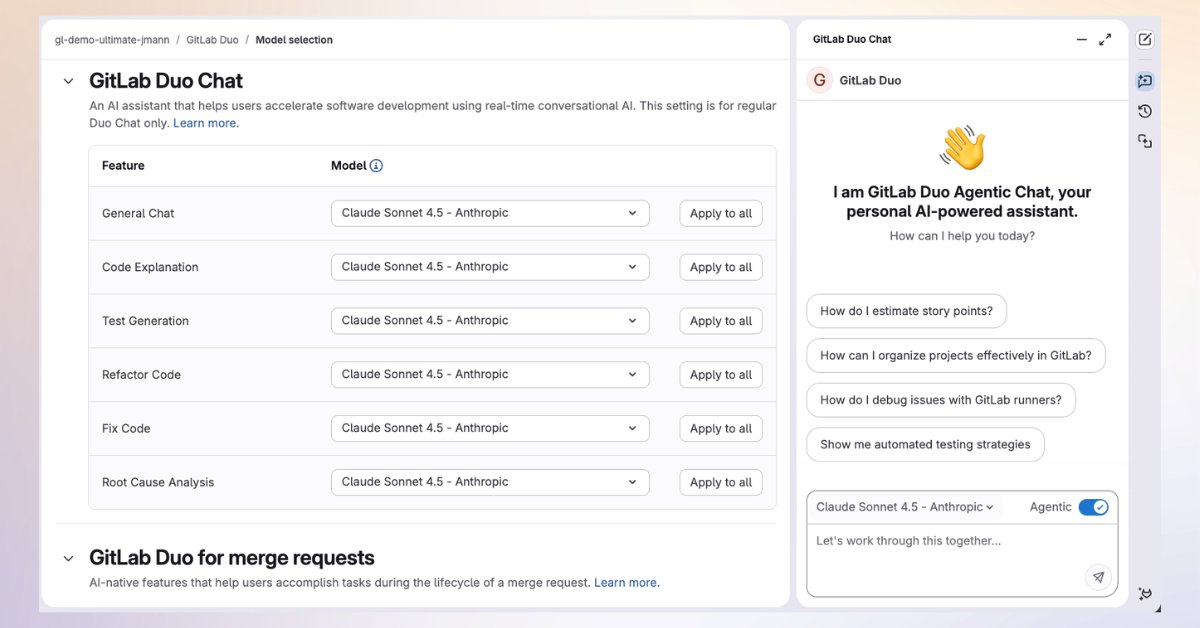The width and height of the screenshot is (1200, 628).
Task: Go to gl-demo-ultimate-jmann breadcrumb
Action: point(111,40)
